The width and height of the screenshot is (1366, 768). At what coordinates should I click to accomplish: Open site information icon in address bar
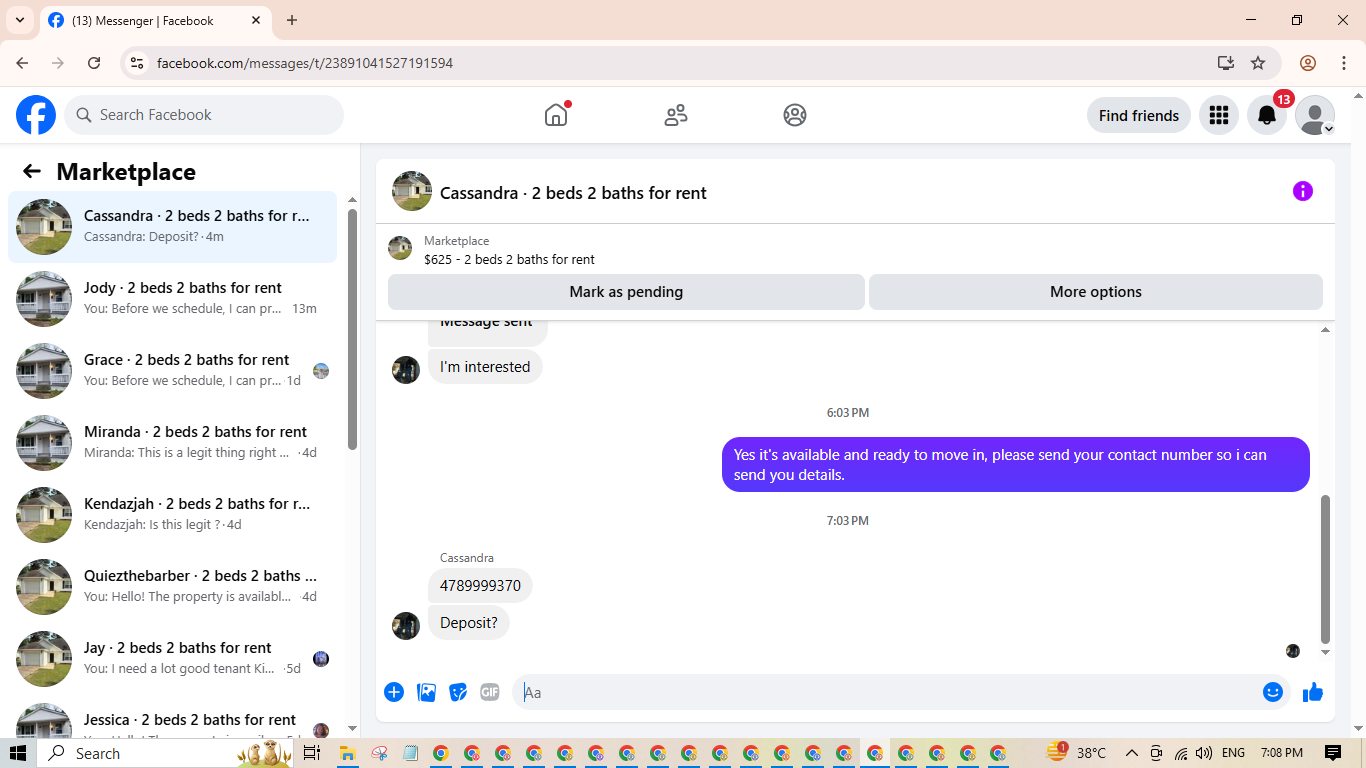coord(138,63)
